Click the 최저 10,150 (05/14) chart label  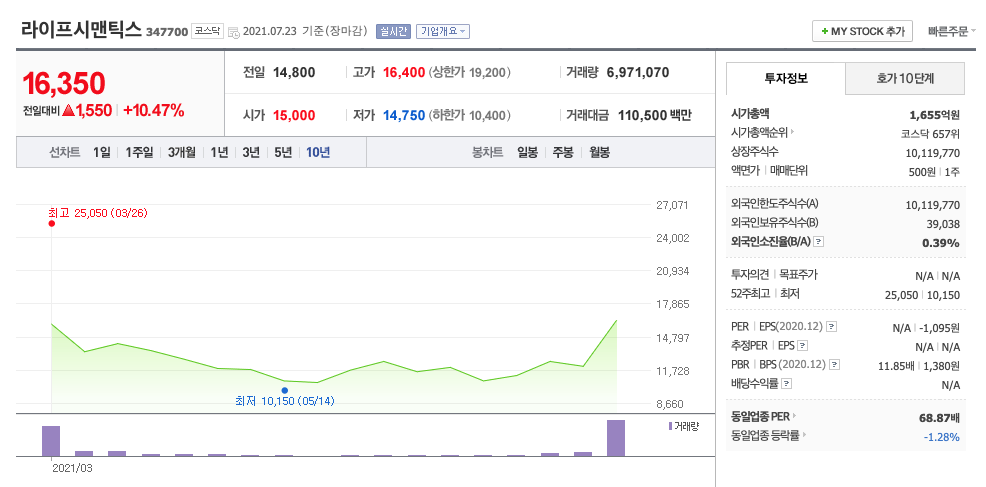(x=284, y=401)
